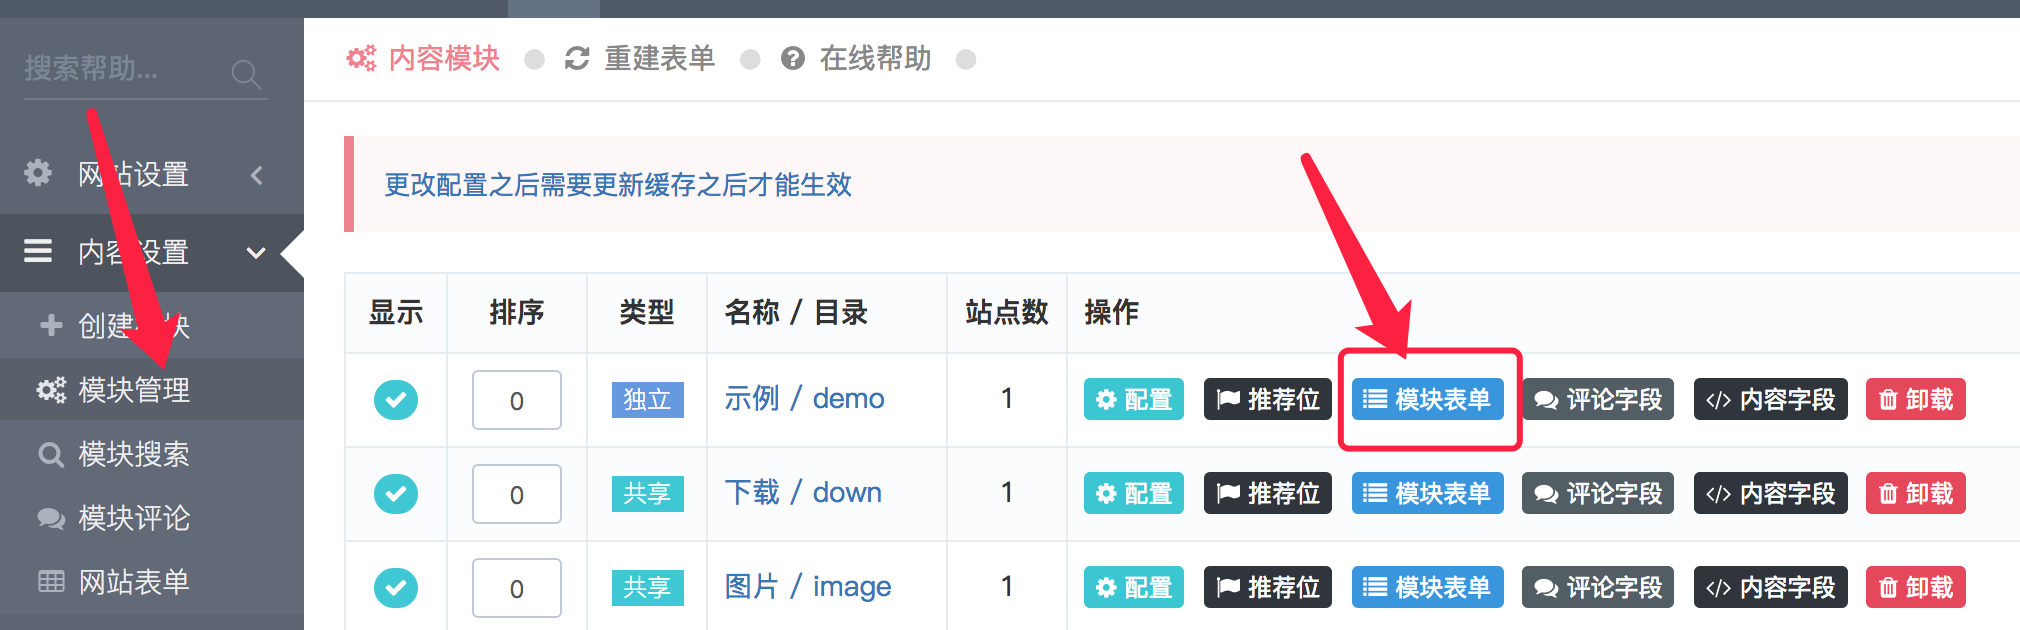Toggle display checkmark for 下载 / down row
This screenshot has width=2020, height=630.
[x=396, y=494]
